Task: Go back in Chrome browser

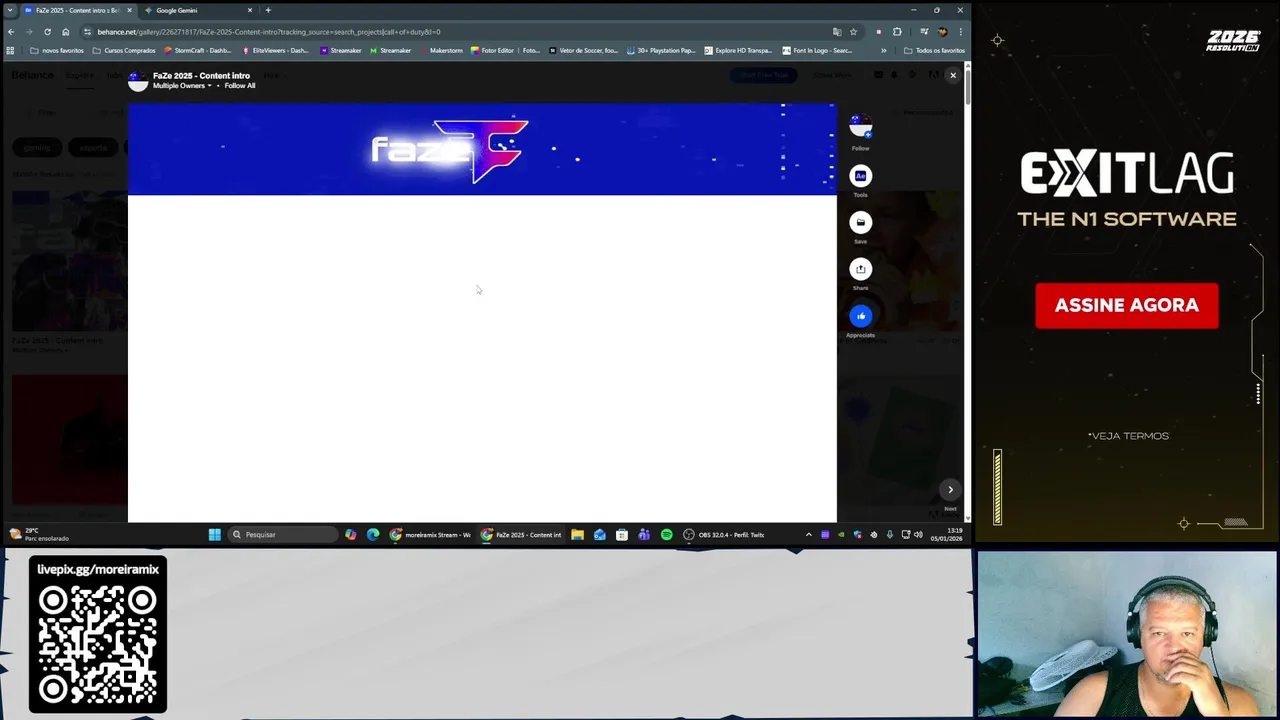Action: (x=11, y=32)
